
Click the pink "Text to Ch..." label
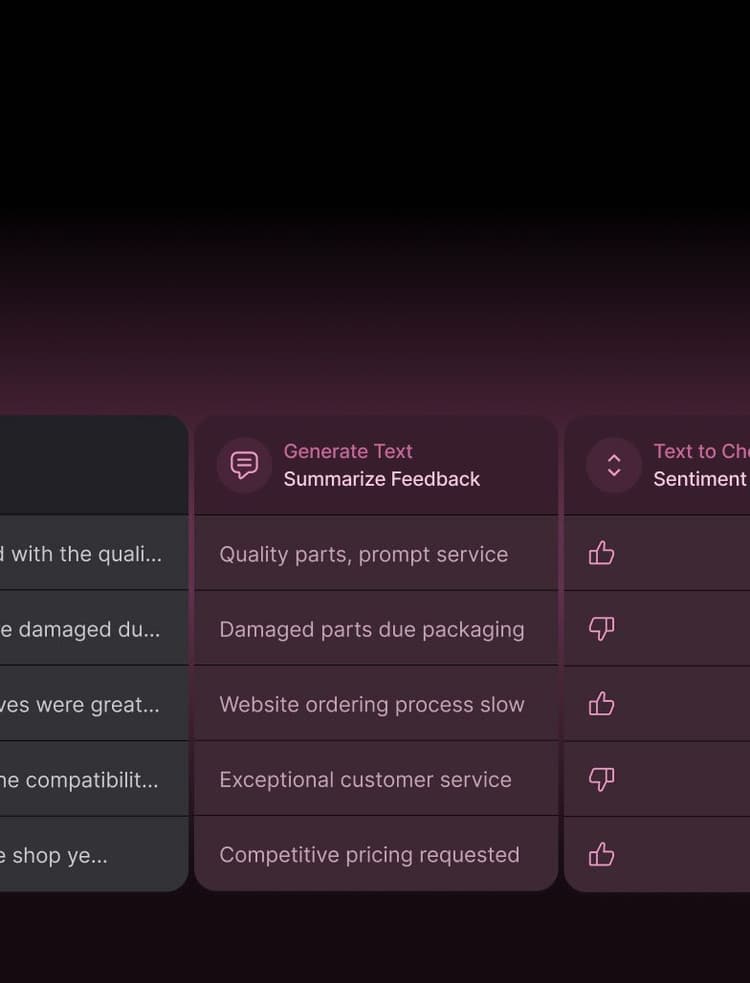coord(700,451)
